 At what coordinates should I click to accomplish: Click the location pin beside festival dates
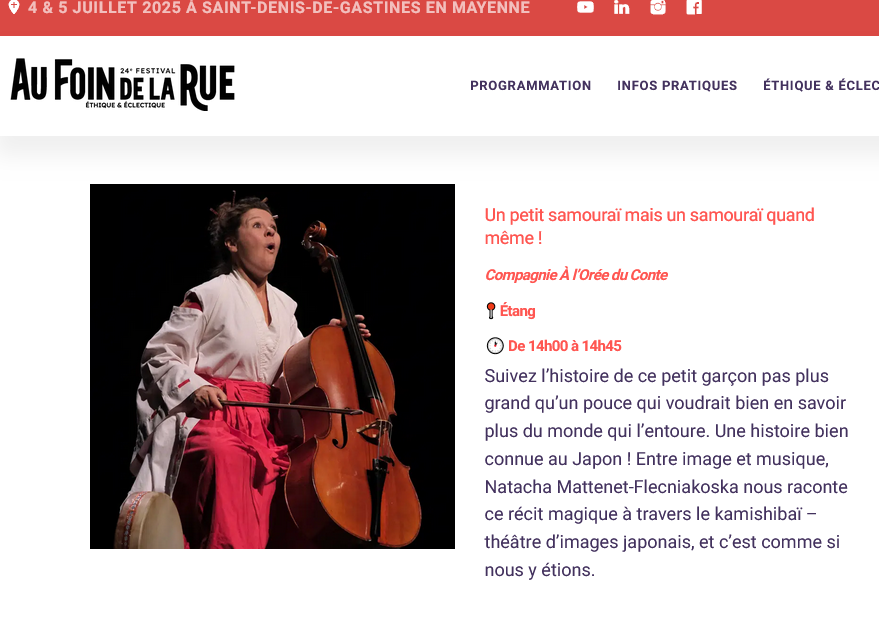[x=14, y=7]
